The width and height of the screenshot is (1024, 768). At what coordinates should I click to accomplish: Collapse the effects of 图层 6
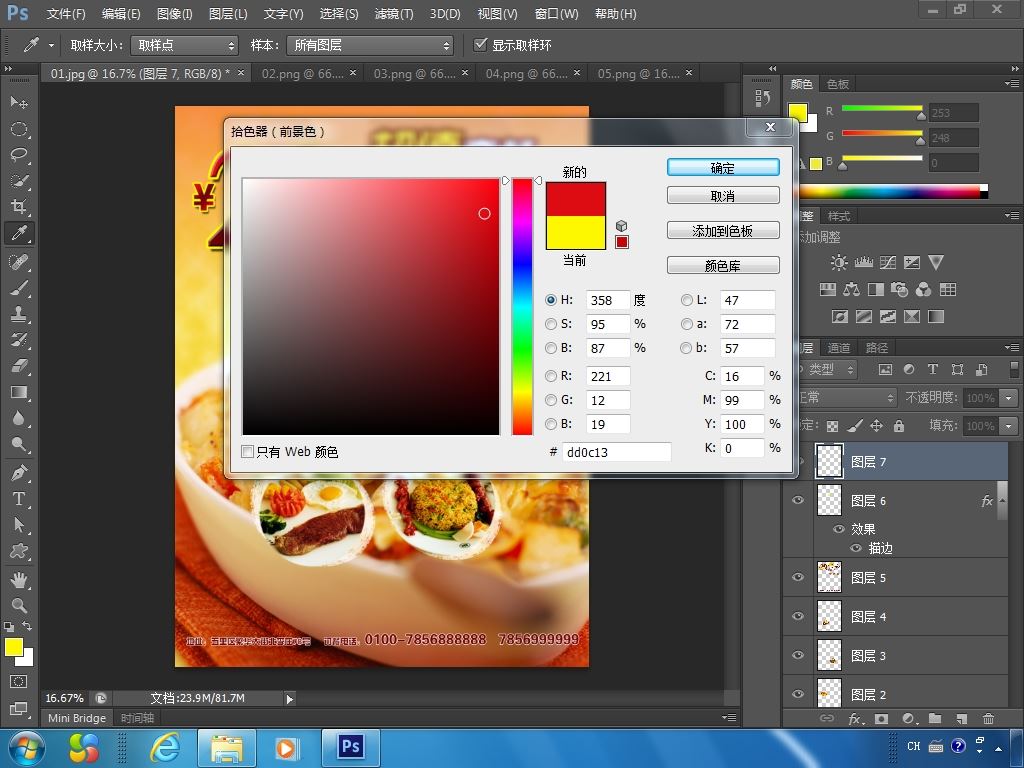[1002, 500]
